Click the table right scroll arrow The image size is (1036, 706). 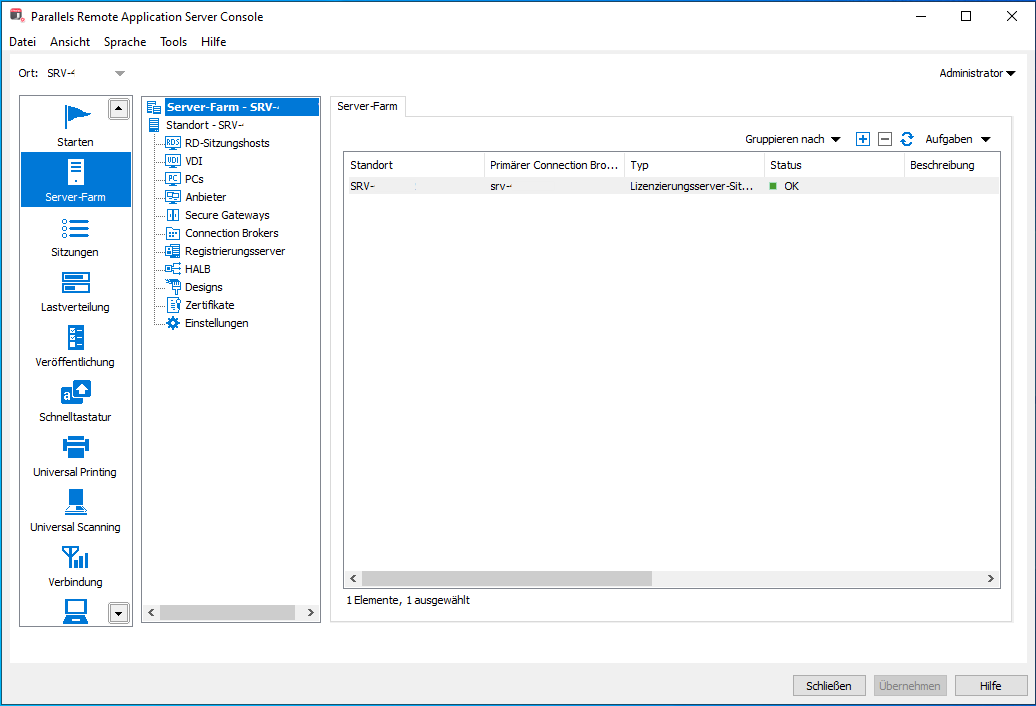point(990,579)
